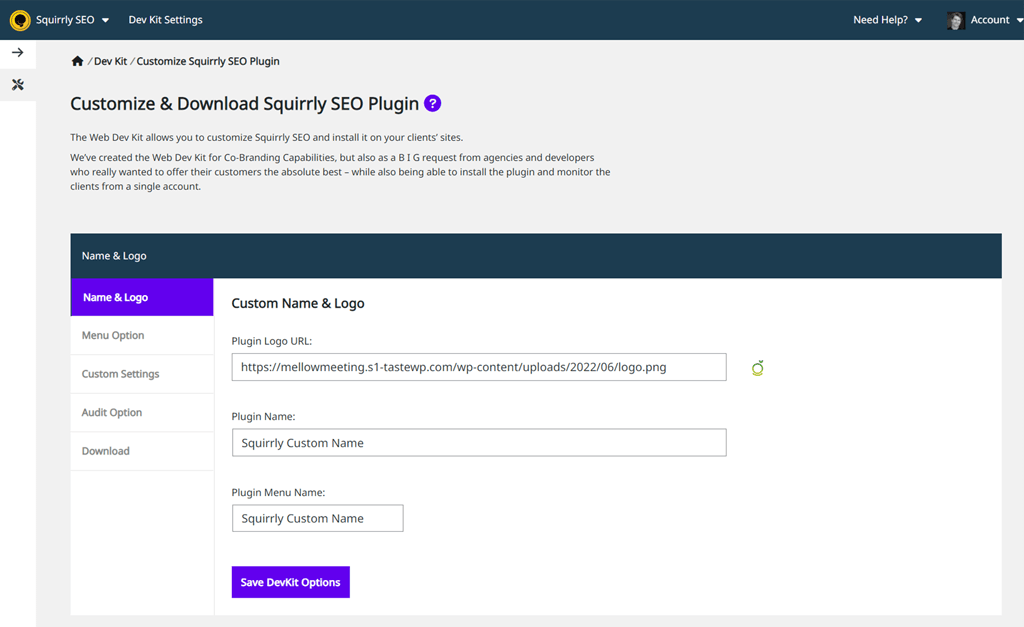Focus the Plugin Name field

(479, 443)
